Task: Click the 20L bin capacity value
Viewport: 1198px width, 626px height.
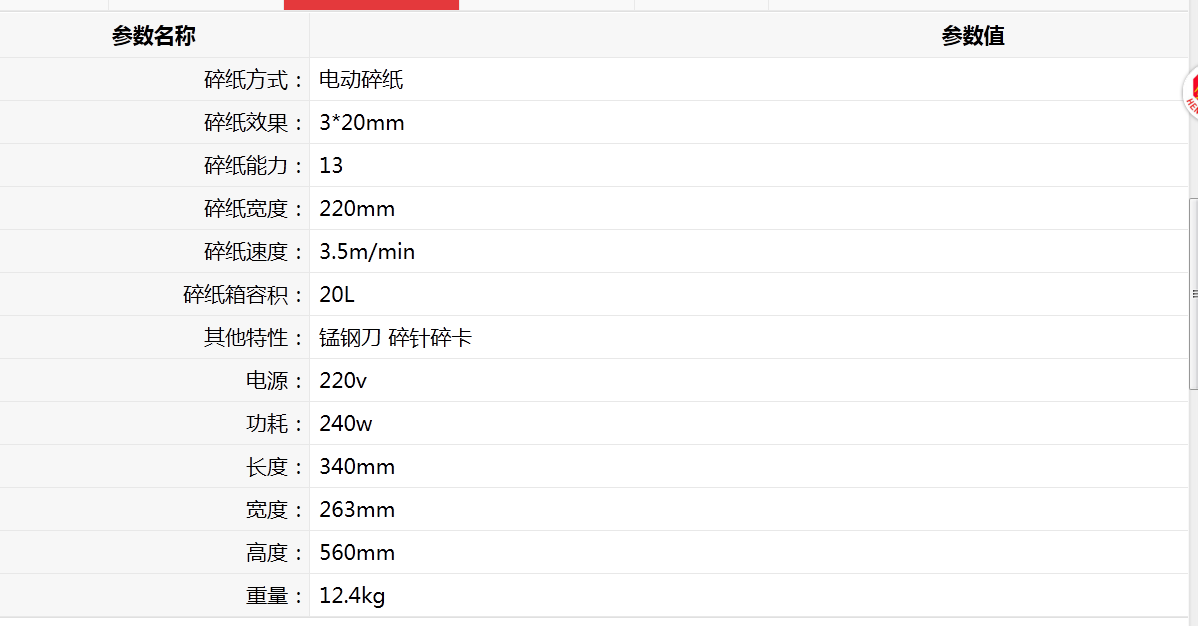Action: pos(337,295)
